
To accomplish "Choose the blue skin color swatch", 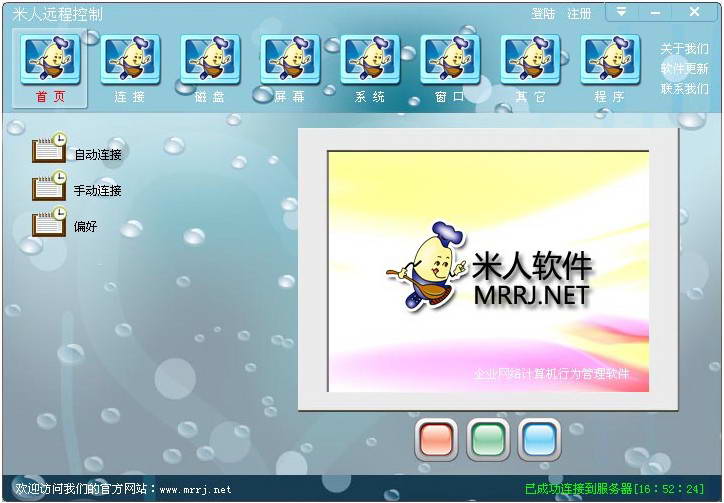I will 539,440.
